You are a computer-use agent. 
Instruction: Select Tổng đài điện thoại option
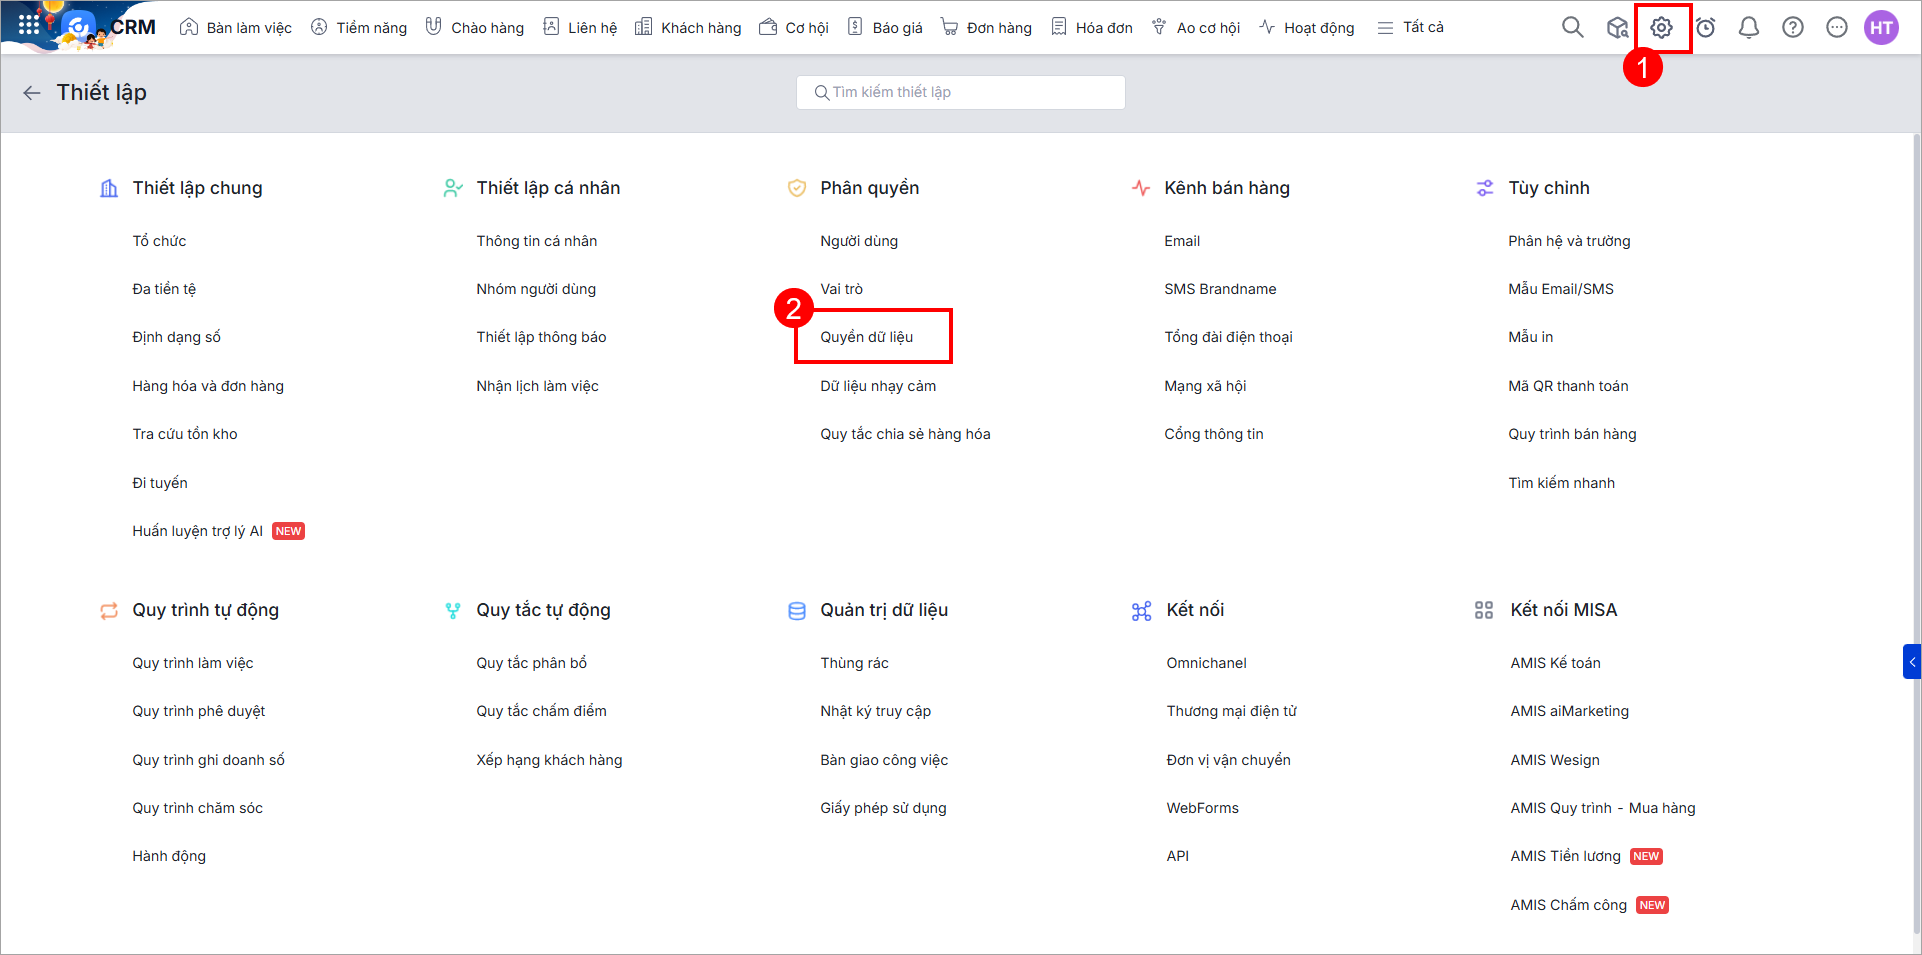click(1228, 337)
